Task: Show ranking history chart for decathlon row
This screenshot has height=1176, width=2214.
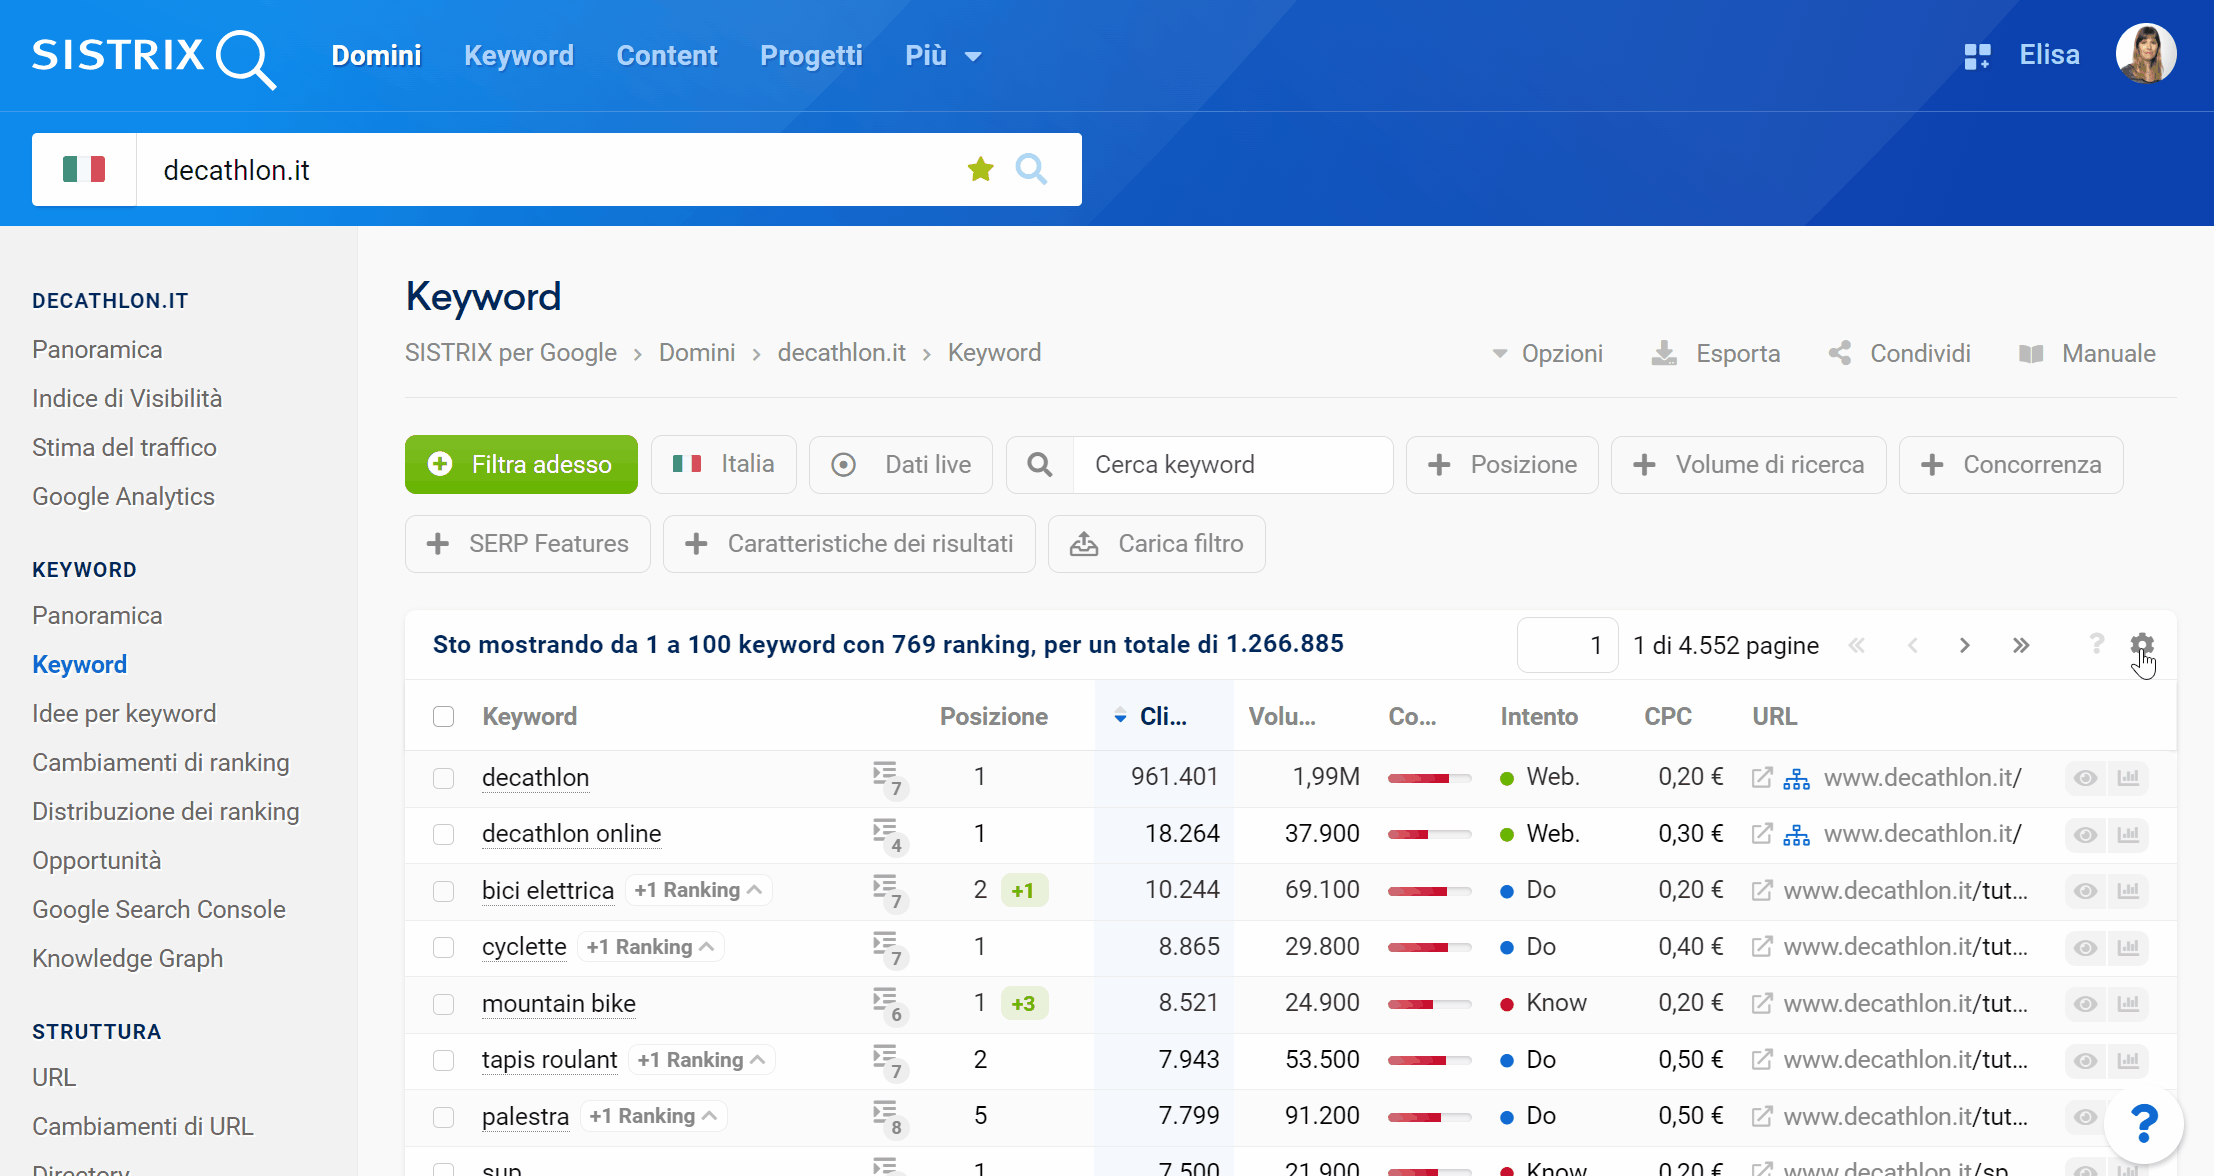Action: pos(2129,778)
